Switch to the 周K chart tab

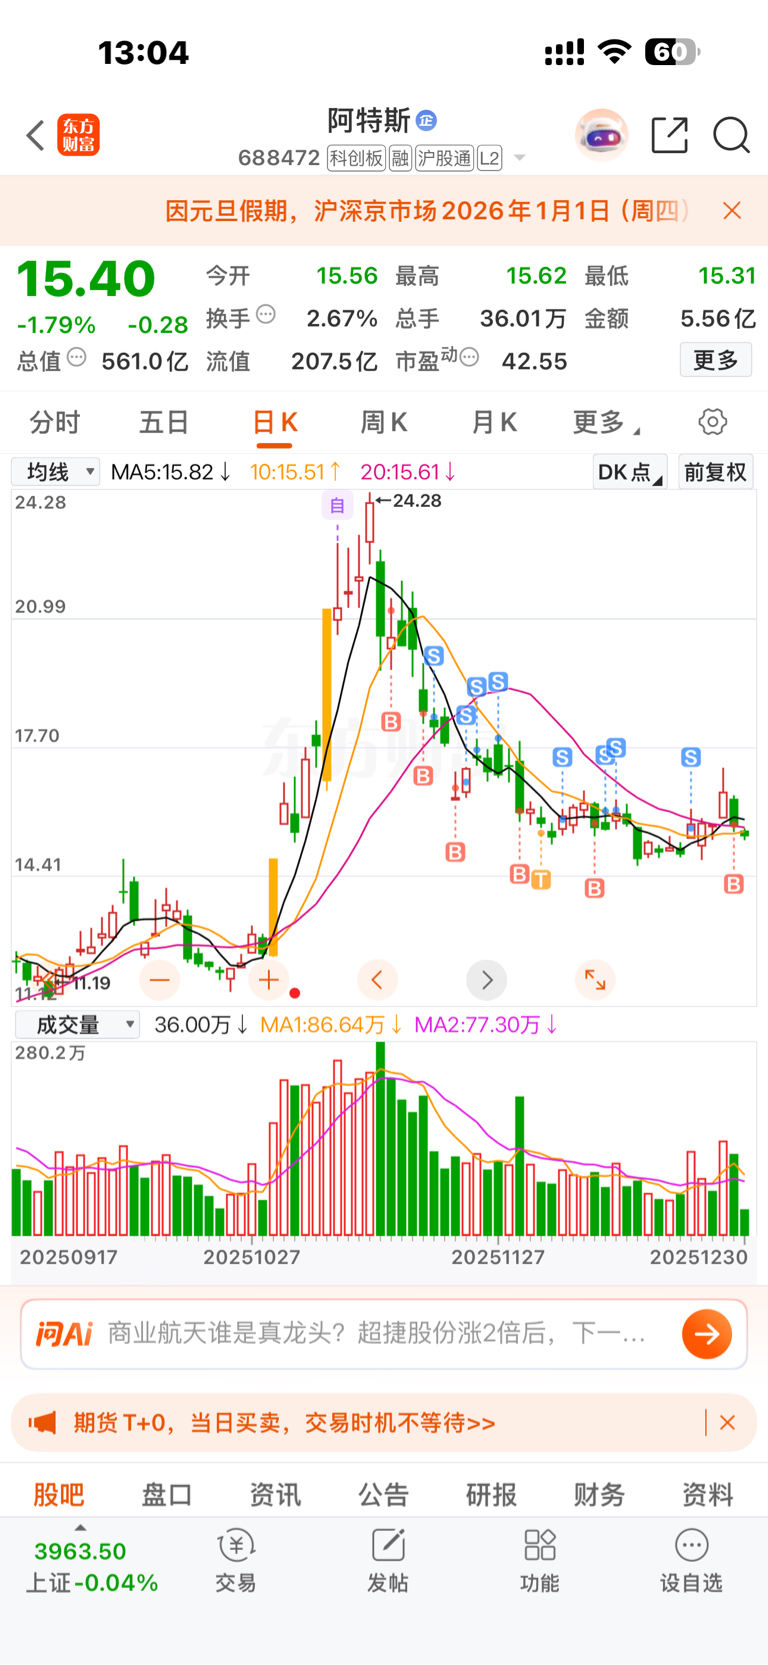tap(383, 422)
